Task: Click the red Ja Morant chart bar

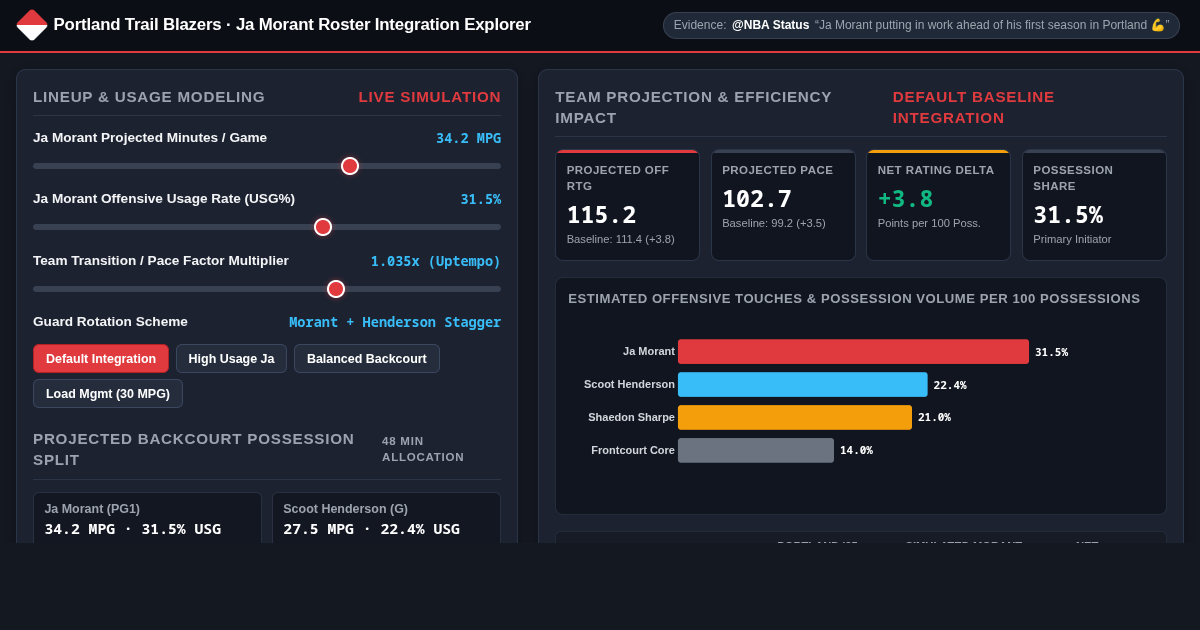Action: click(x=853, y=352)
